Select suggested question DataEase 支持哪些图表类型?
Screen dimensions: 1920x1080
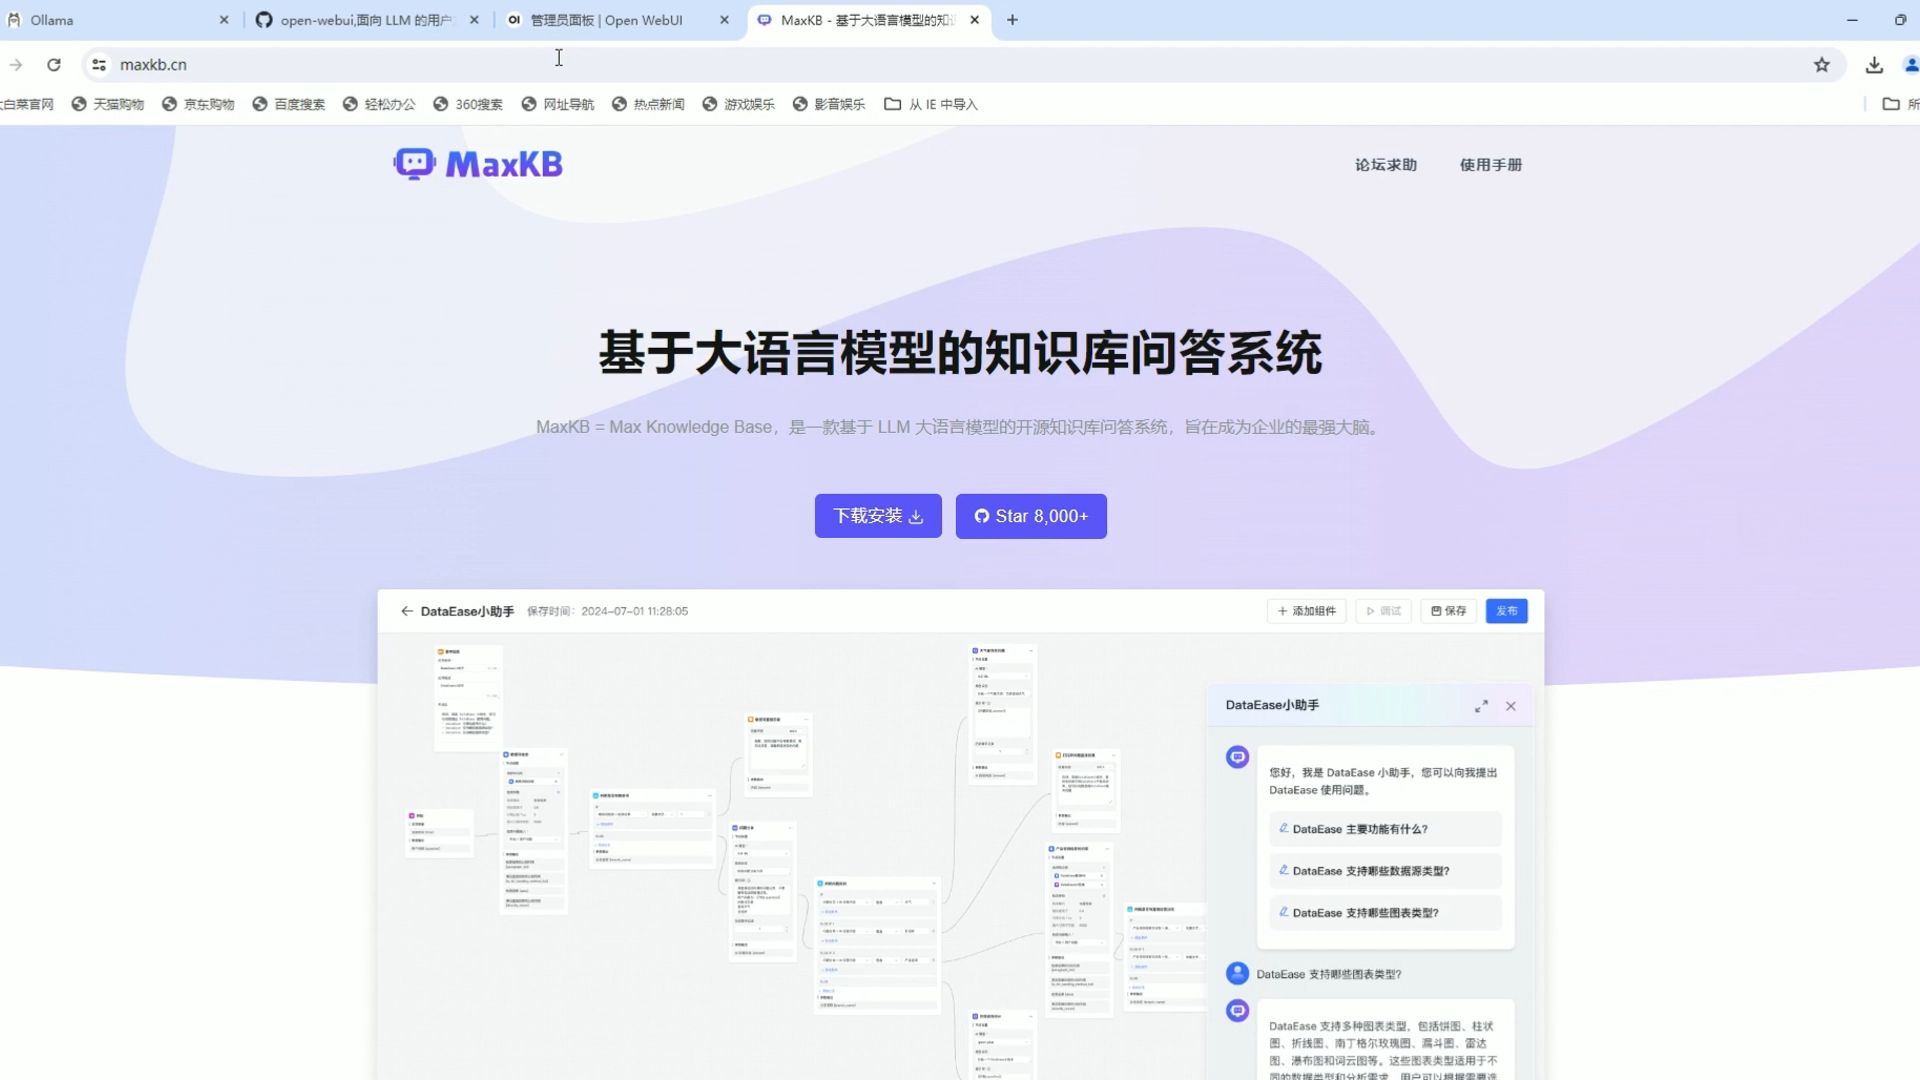pyautogui.click(x=1385, y=913)
